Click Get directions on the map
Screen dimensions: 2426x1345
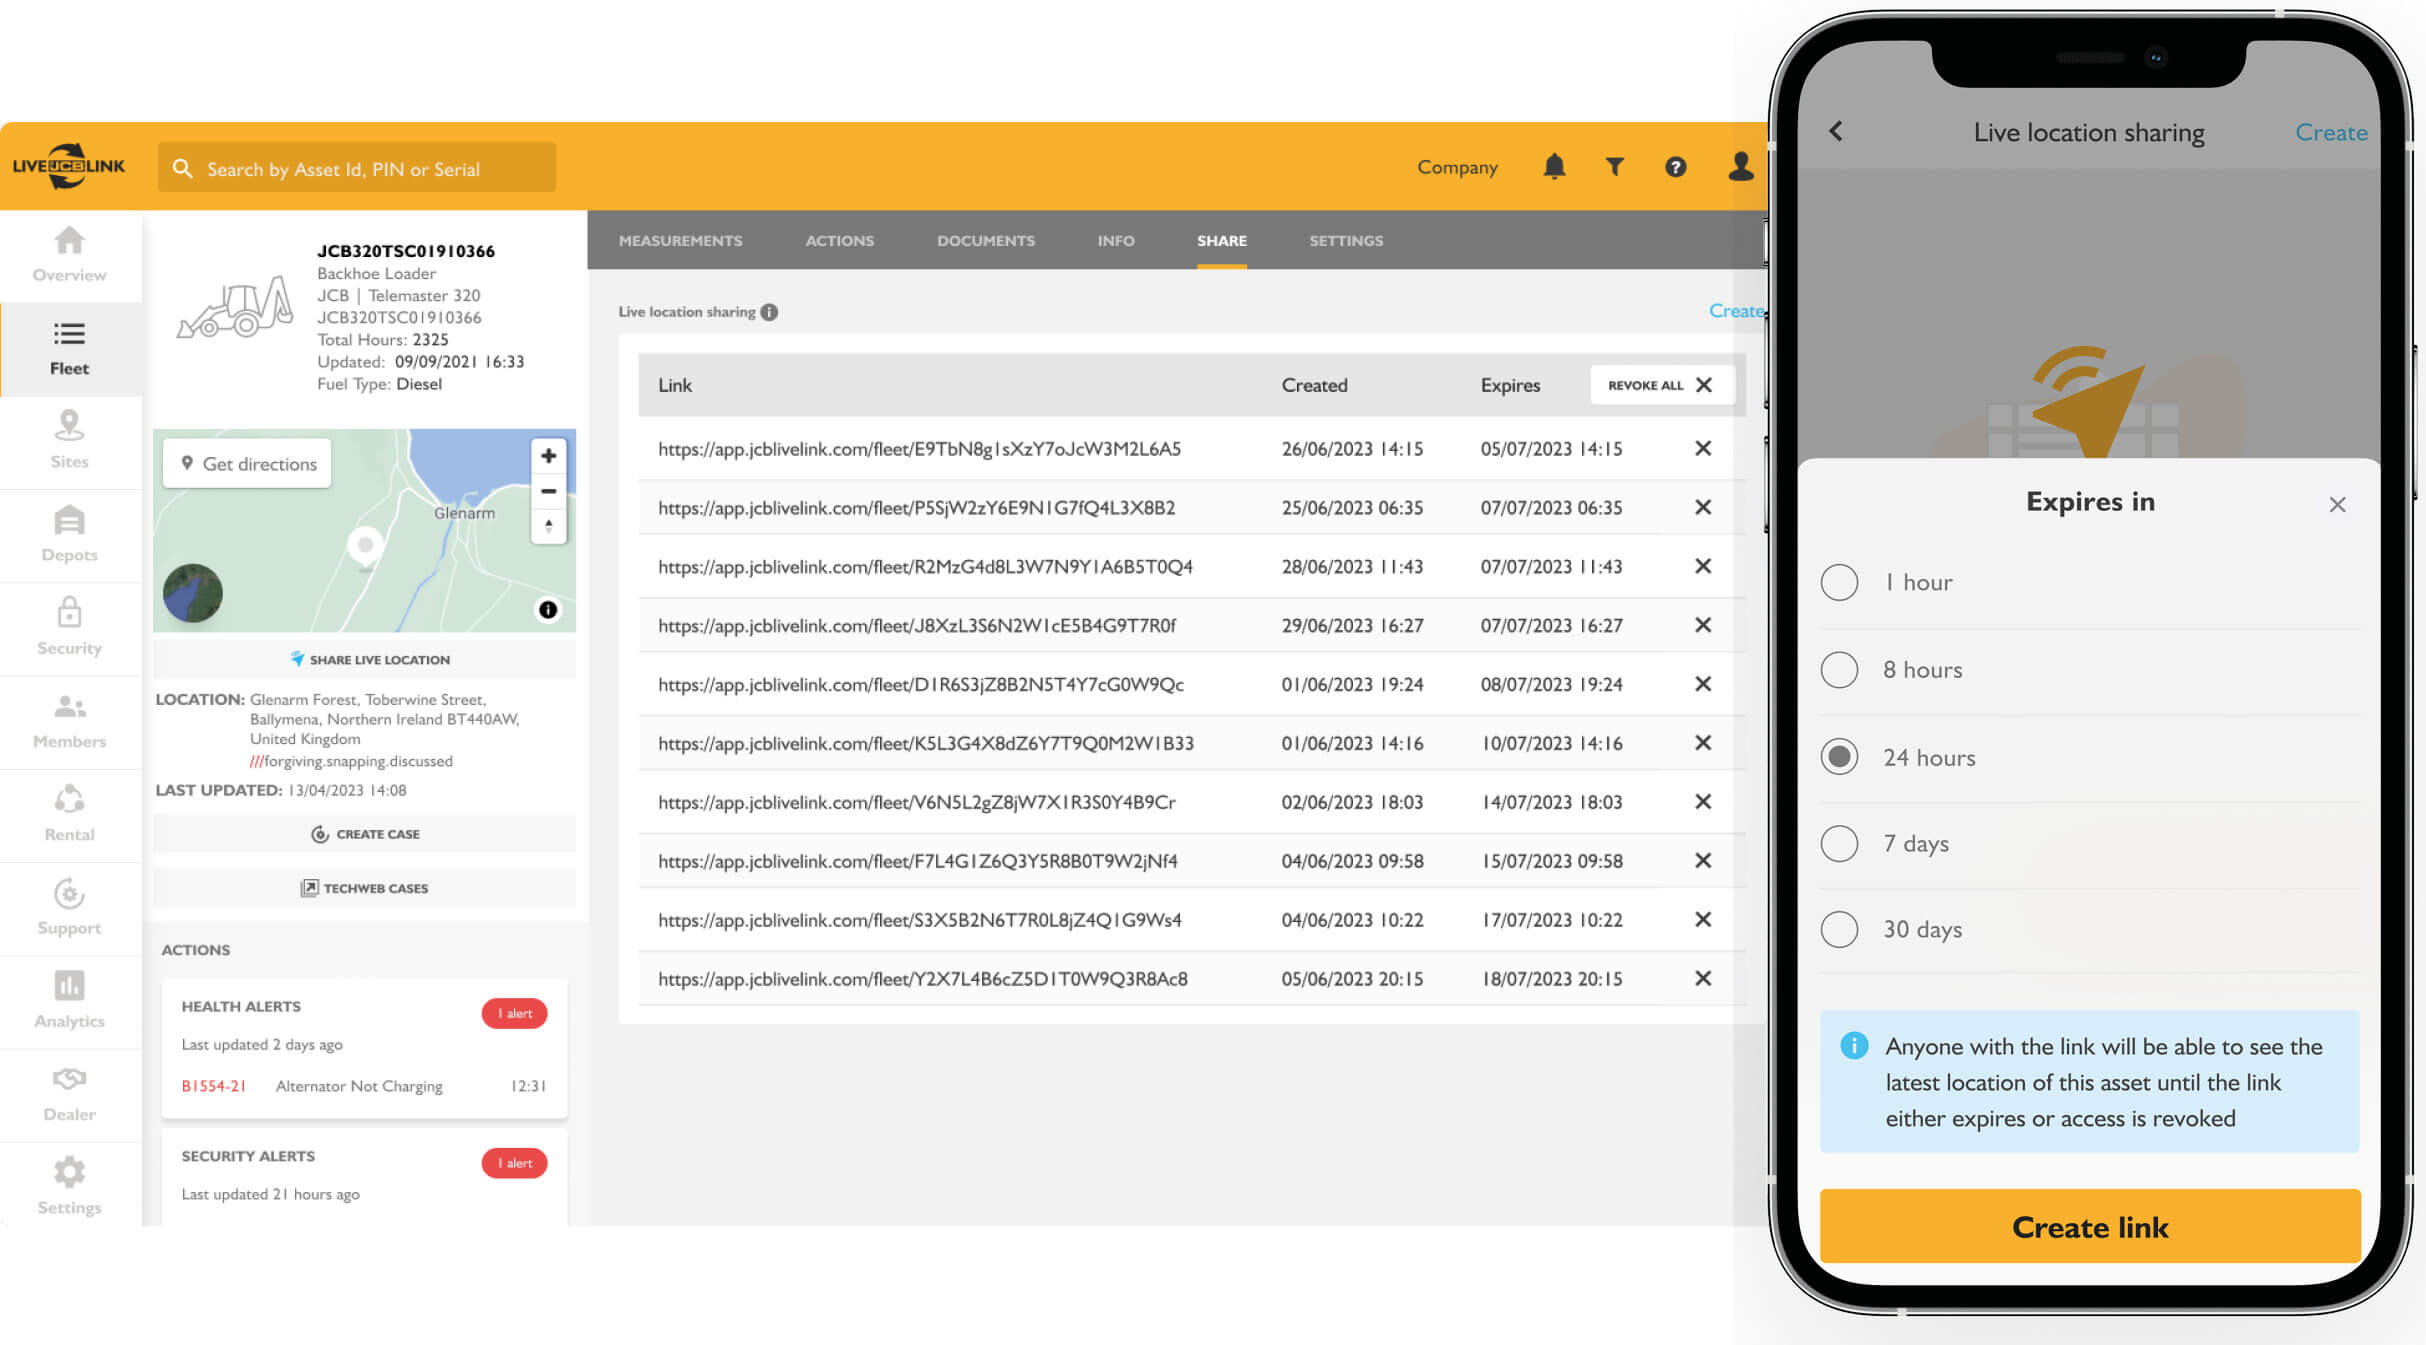click(248, 464)
